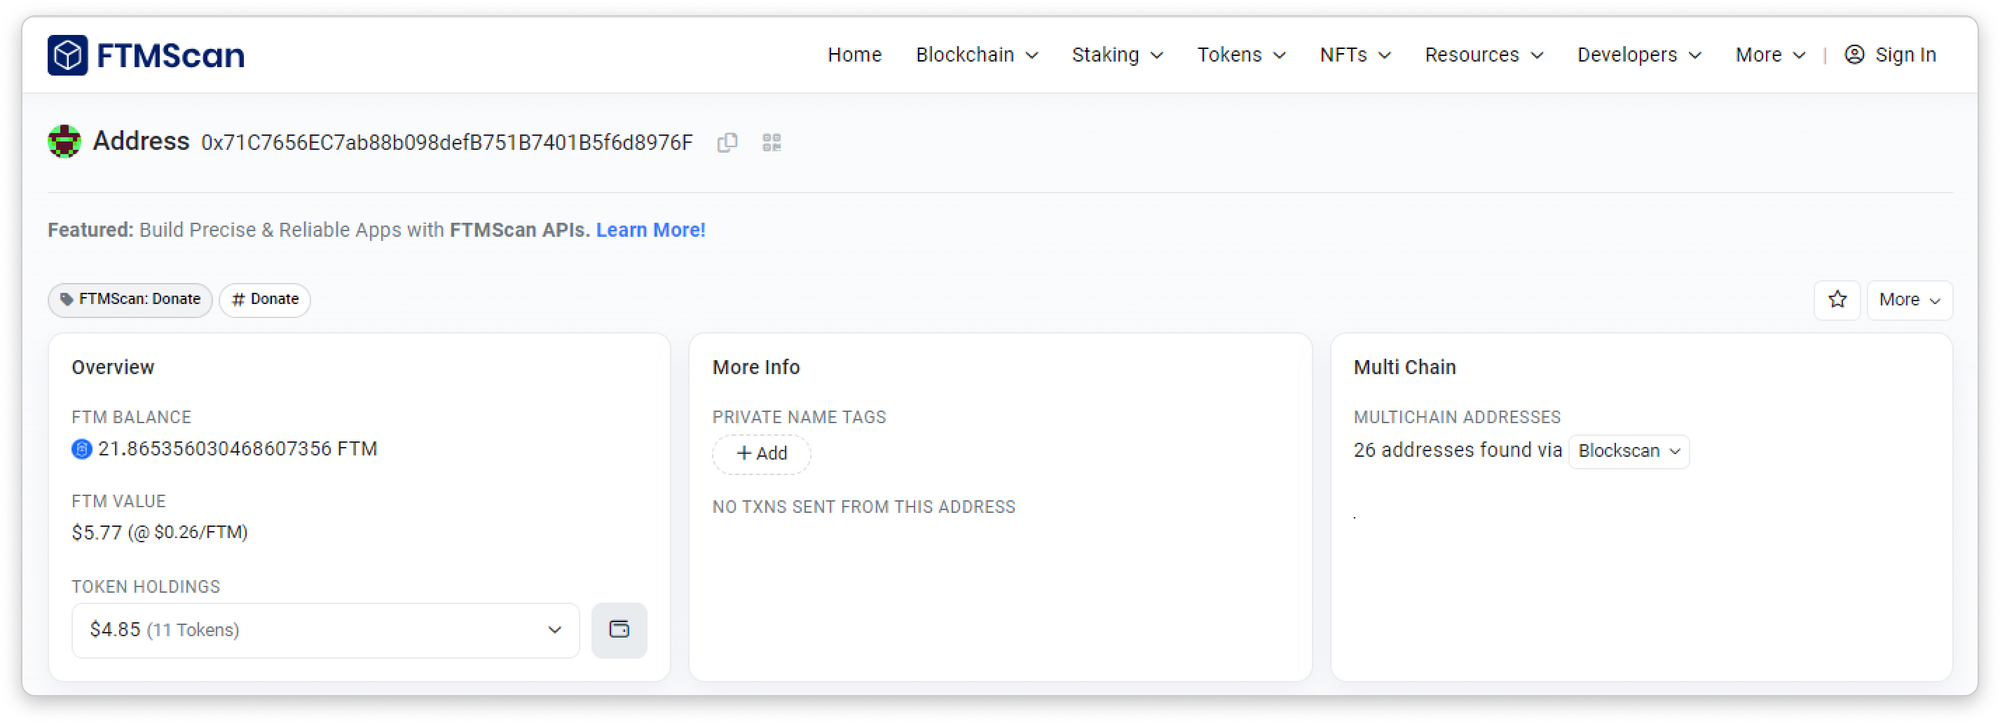
Task: Copy the address to clipboard
Action: [727, 143]
